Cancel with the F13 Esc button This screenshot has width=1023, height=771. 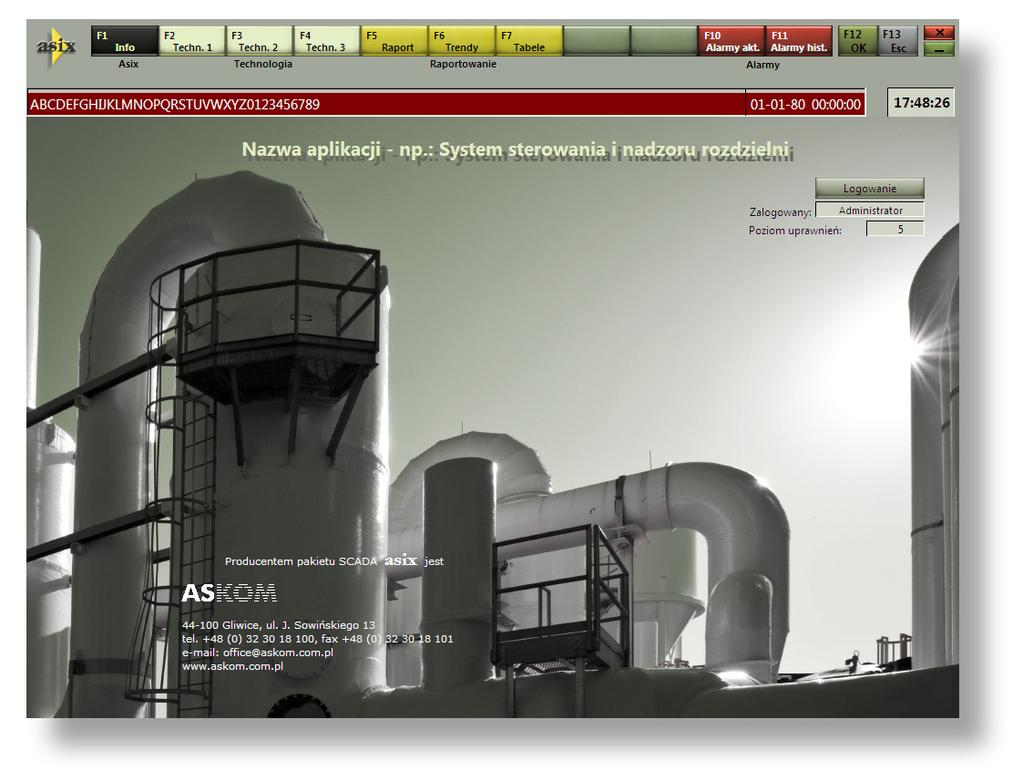point(898,41)
